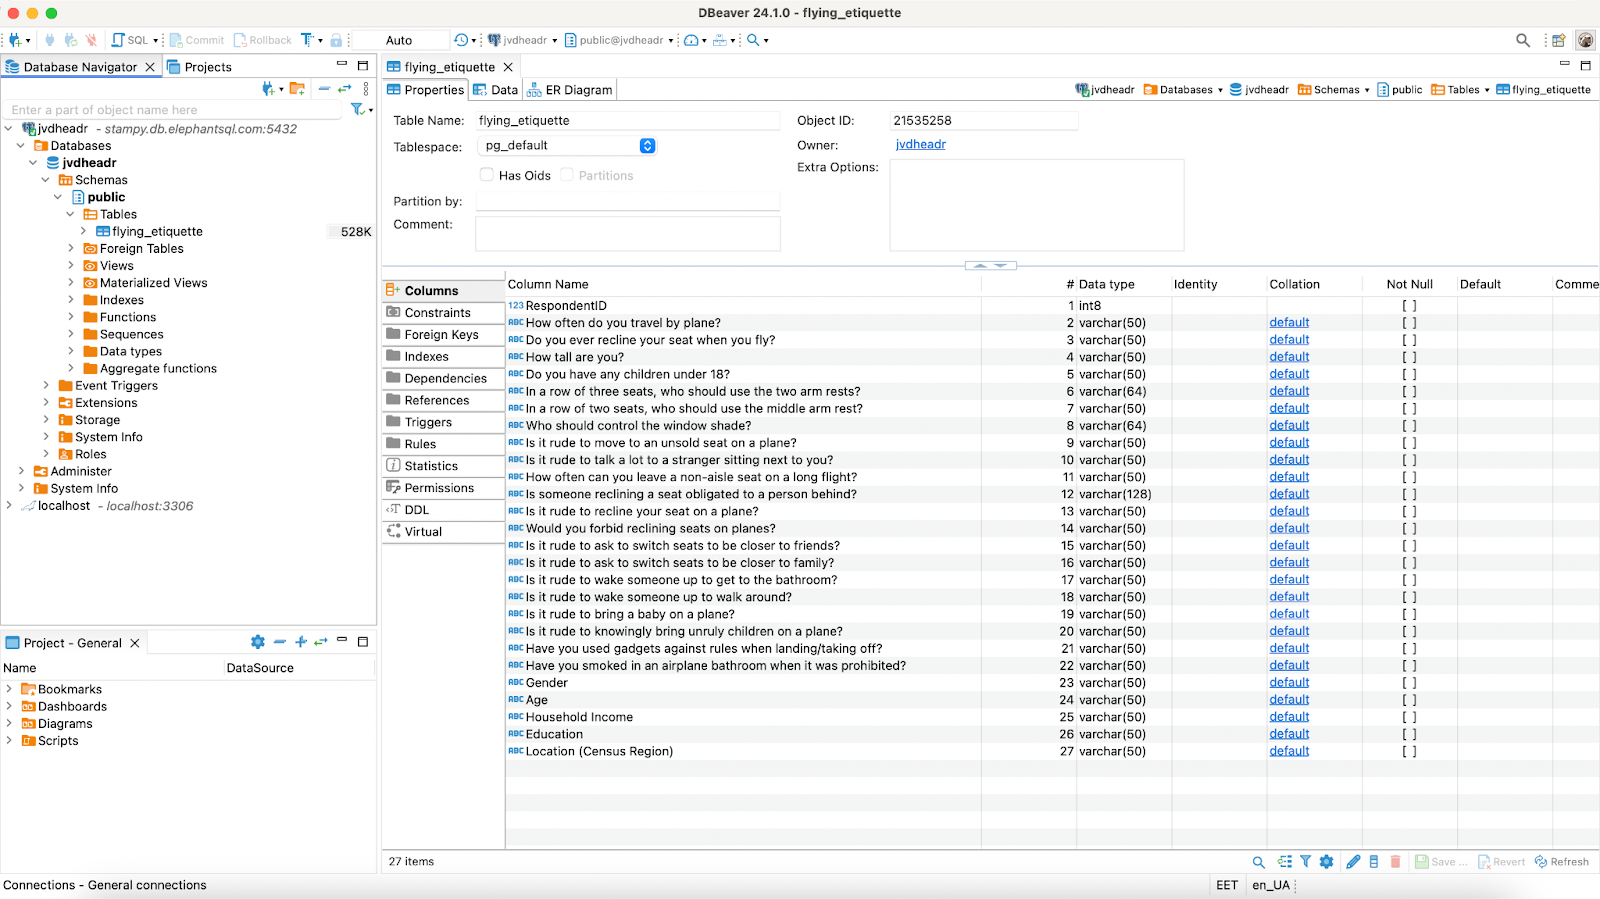Toggle Not Null for Education column
Screen dimensions: 1600x899
[1409, 734]
